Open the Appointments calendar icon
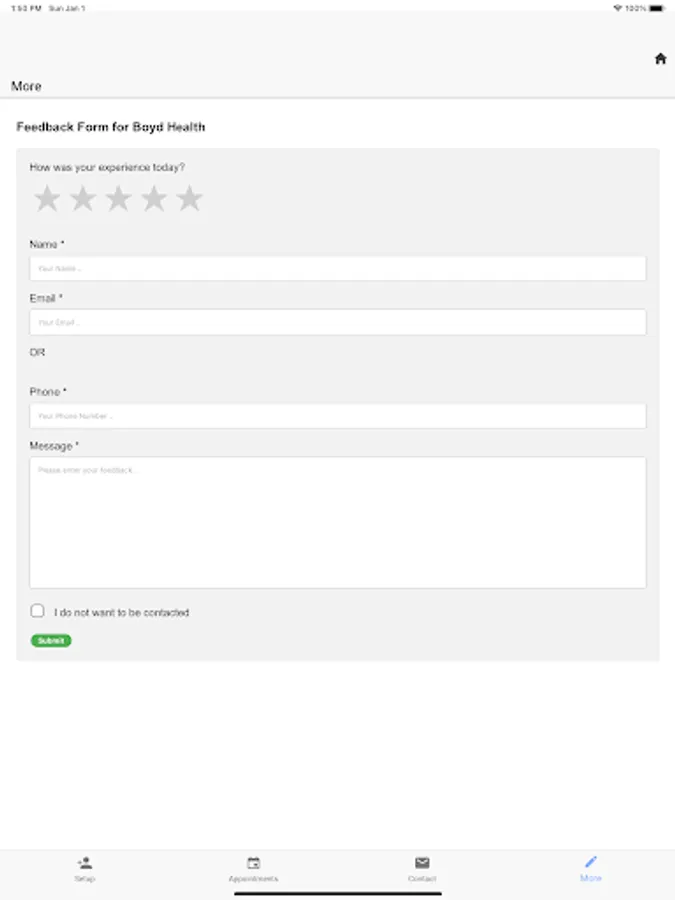The width and height of the screenshot is (675, 900). 253,862
